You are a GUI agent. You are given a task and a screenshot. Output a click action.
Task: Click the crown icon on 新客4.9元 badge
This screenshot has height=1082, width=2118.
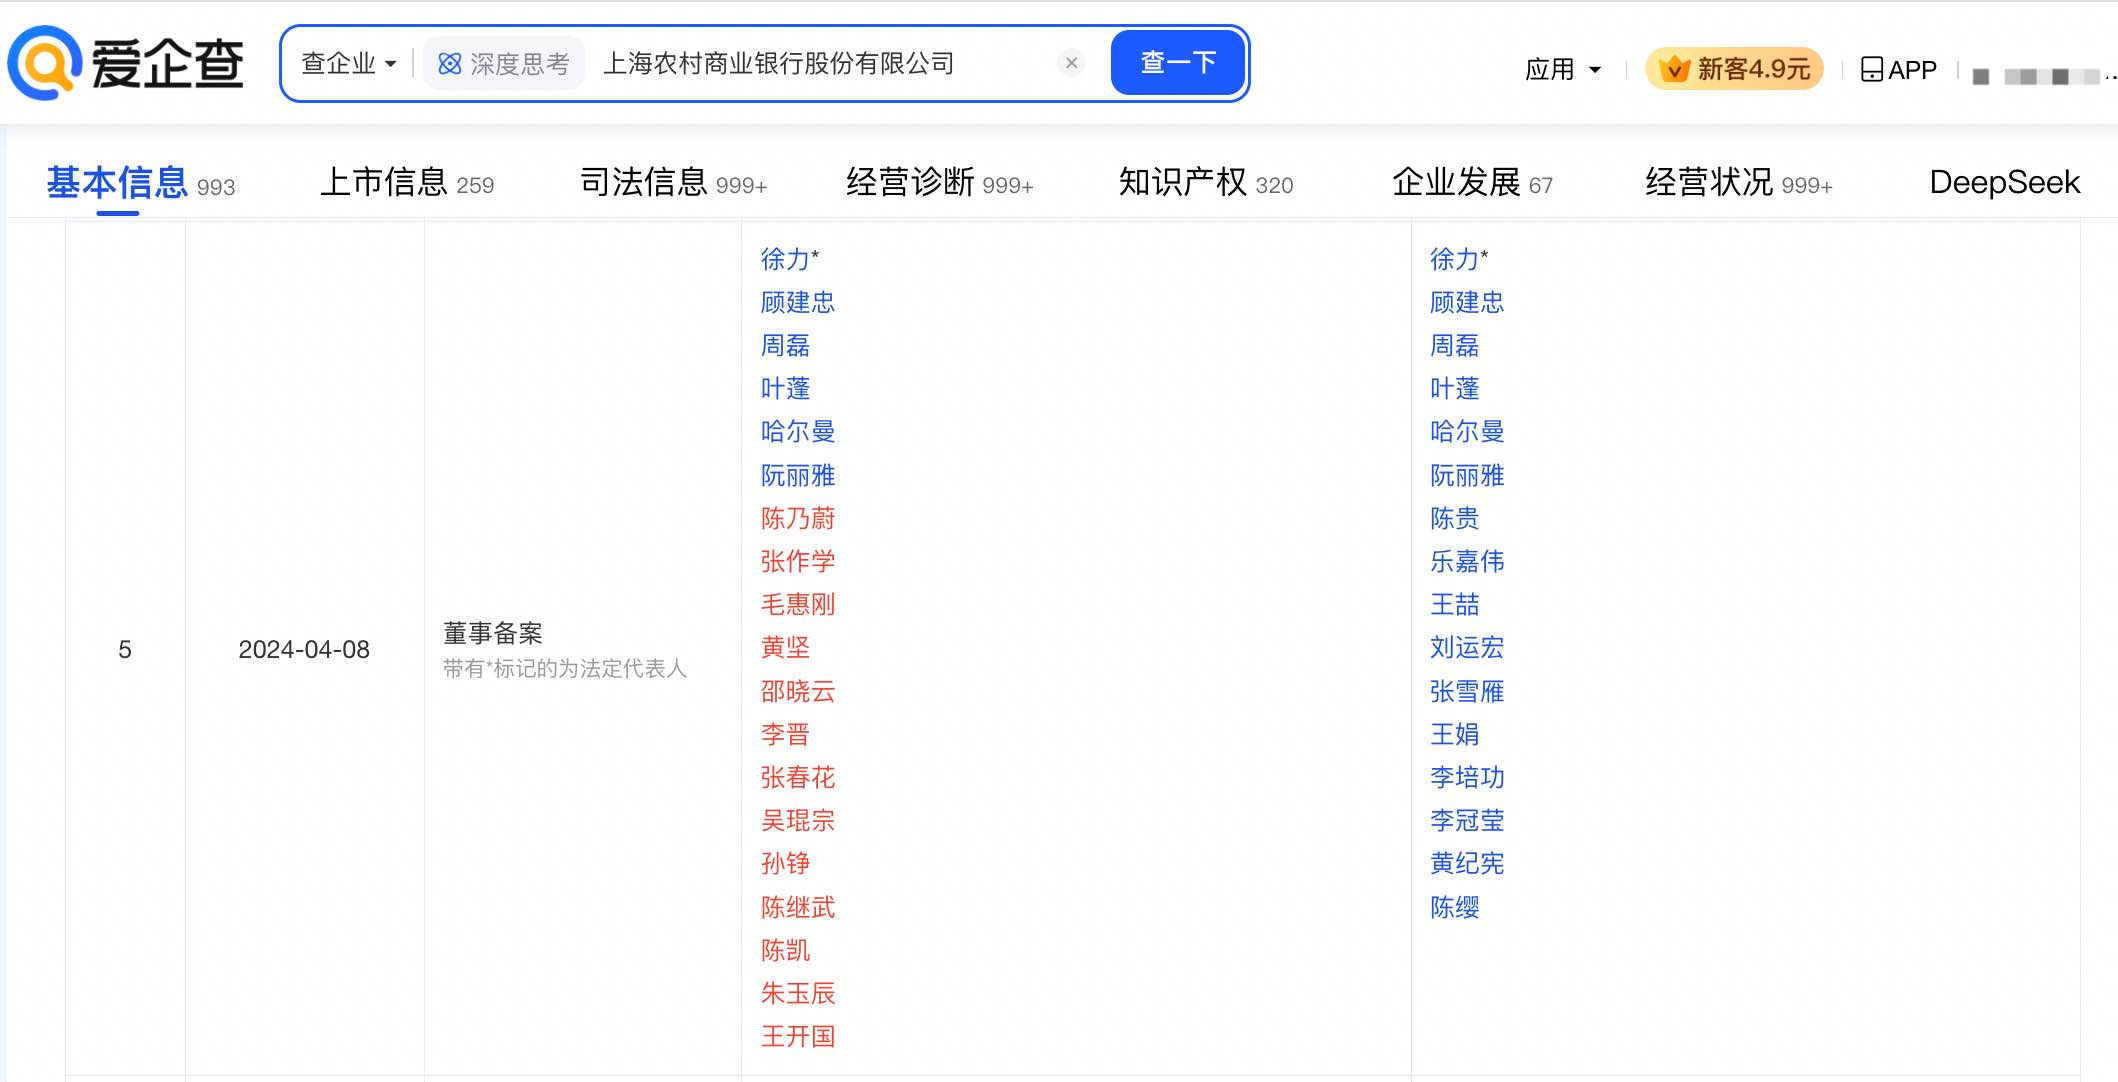(1676, 68)
